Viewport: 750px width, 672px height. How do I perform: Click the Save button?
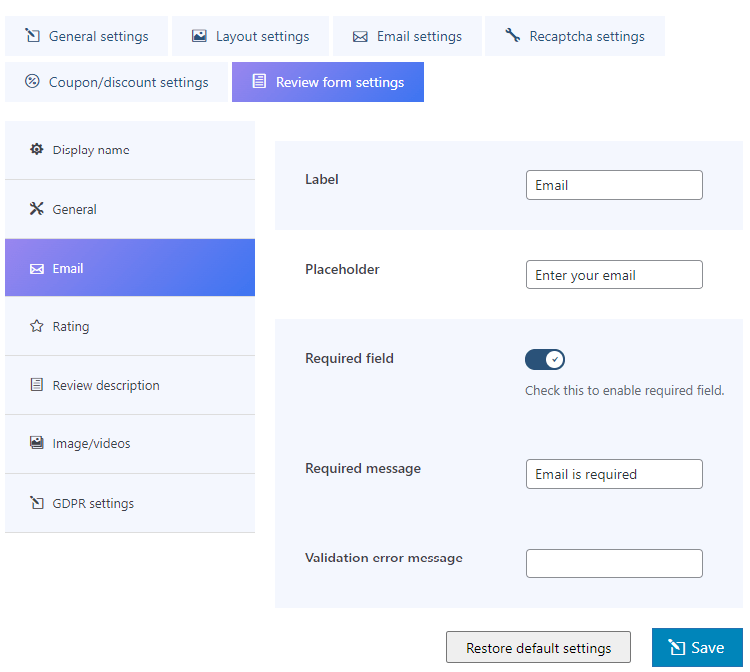click(x=697, y=647)
